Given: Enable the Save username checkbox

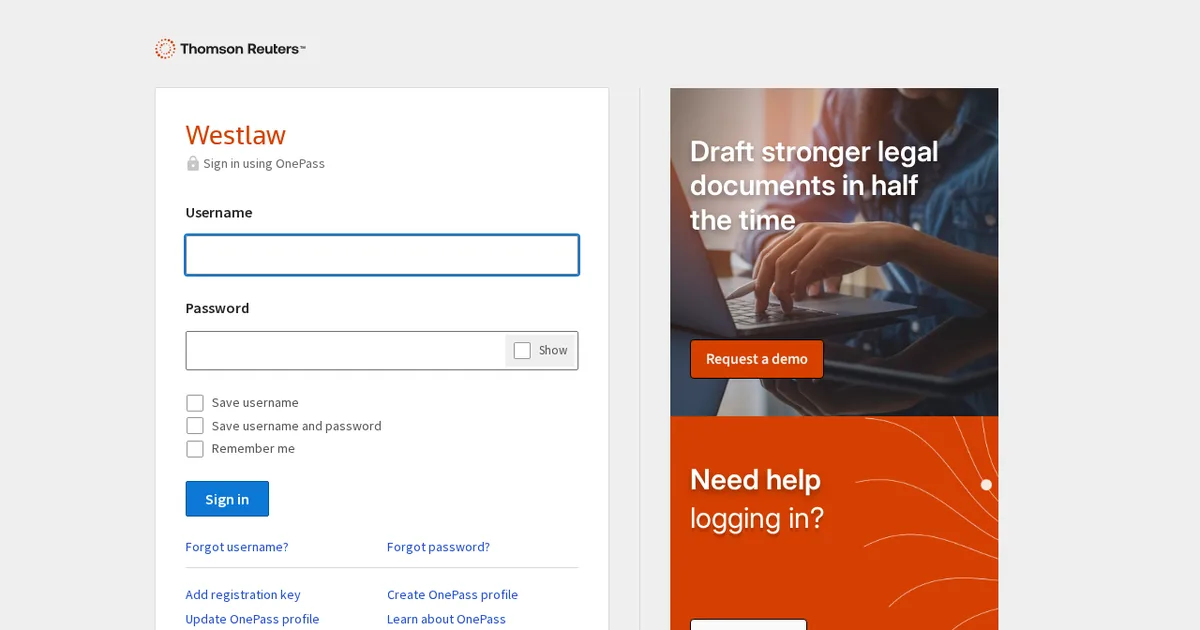Looking at the screenshot, I should (x=195, y=403).
